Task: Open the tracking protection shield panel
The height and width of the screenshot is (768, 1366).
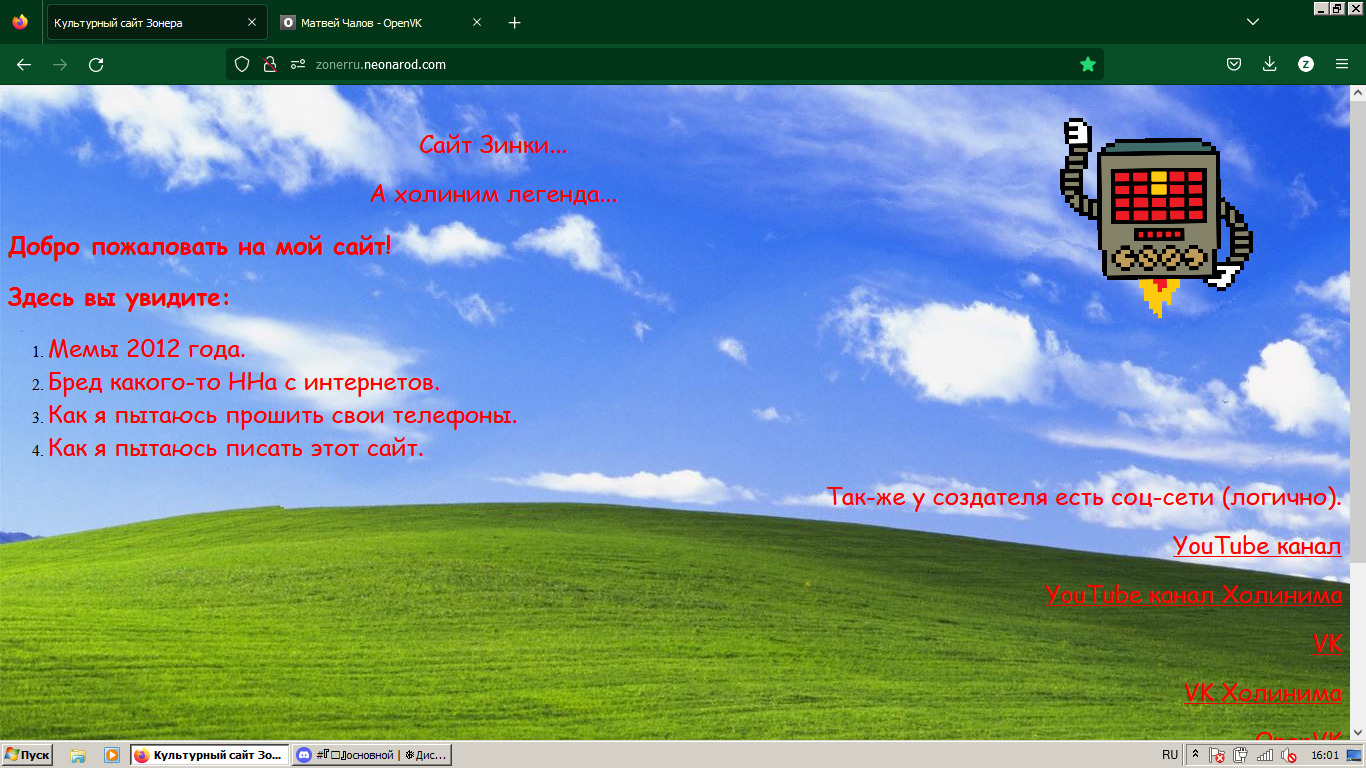Action: click(241, 64)
